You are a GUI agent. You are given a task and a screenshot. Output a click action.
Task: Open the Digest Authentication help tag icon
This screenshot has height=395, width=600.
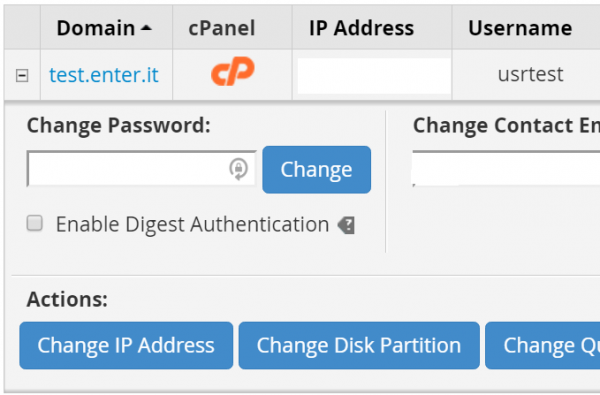(x=346, y=225)
